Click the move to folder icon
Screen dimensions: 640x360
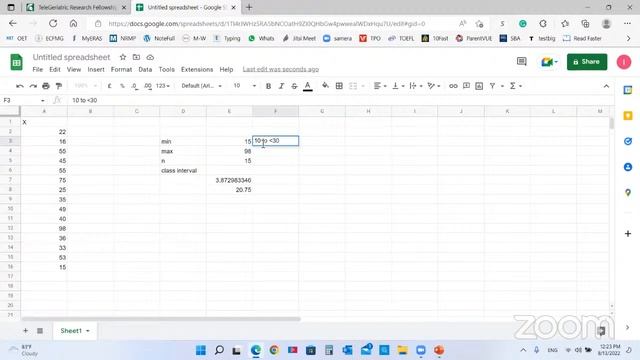(x=136, y=57)
